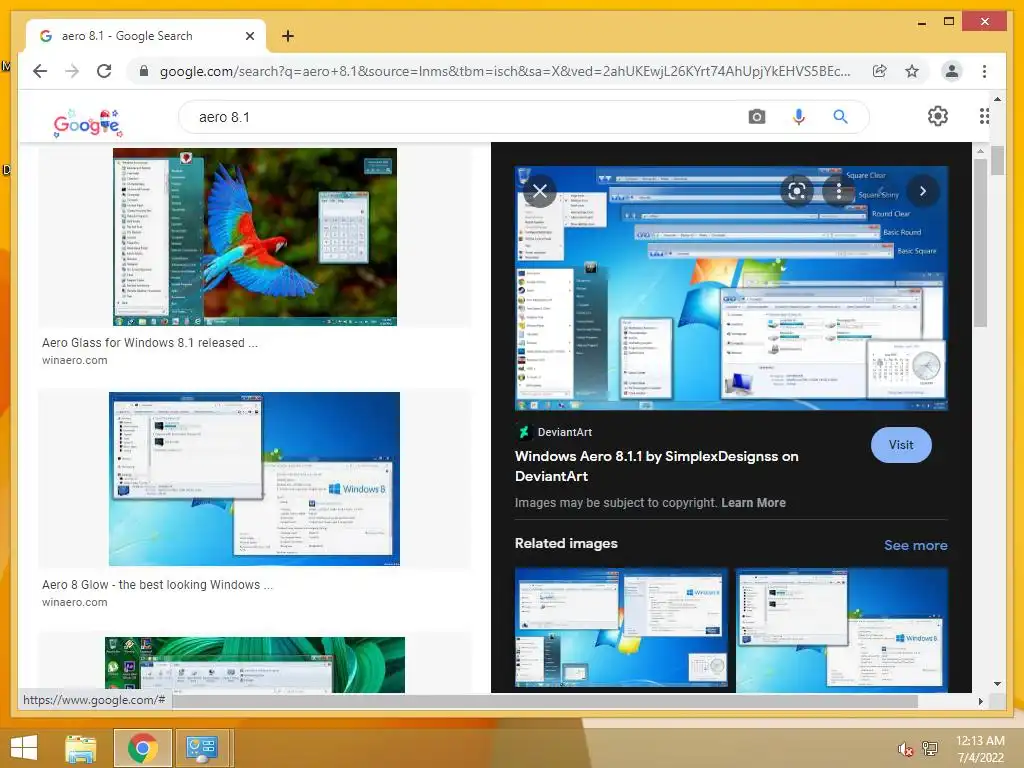Open the green leaf wallpaper thumbnail
This screenshot has width=1024, height=768.
[255, 665]
